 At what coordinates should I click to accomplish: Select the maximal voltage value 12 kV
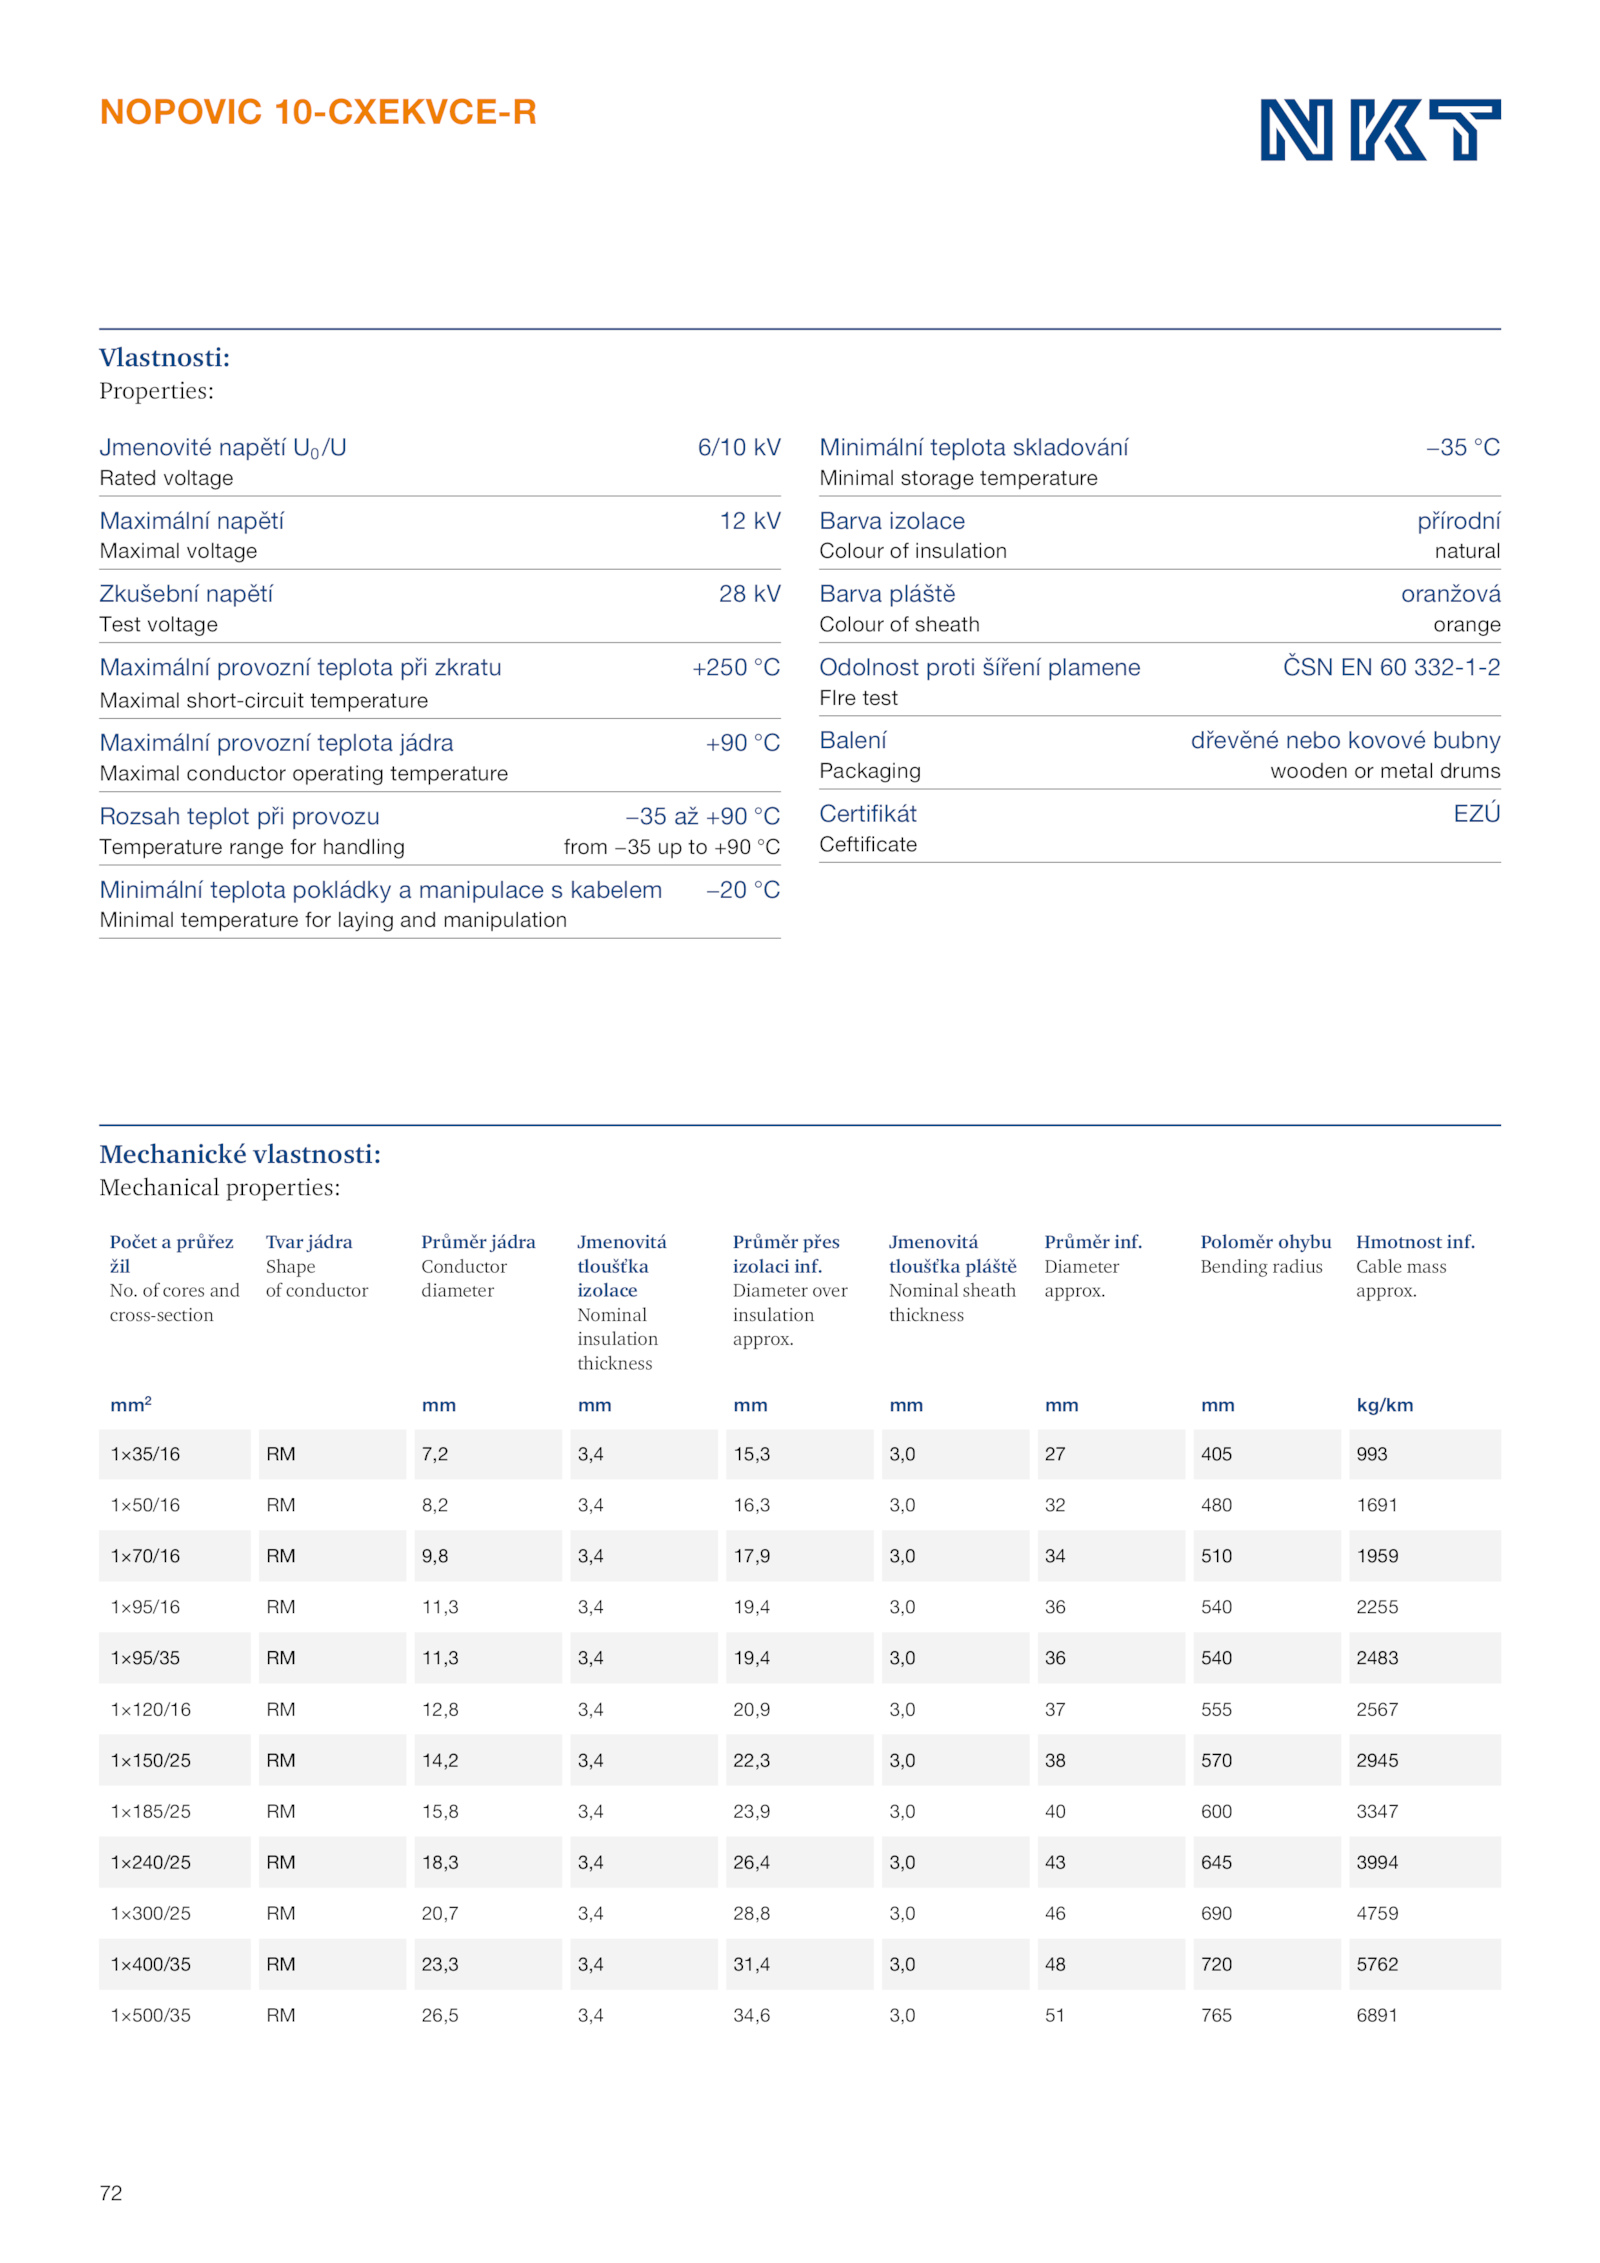750,521
